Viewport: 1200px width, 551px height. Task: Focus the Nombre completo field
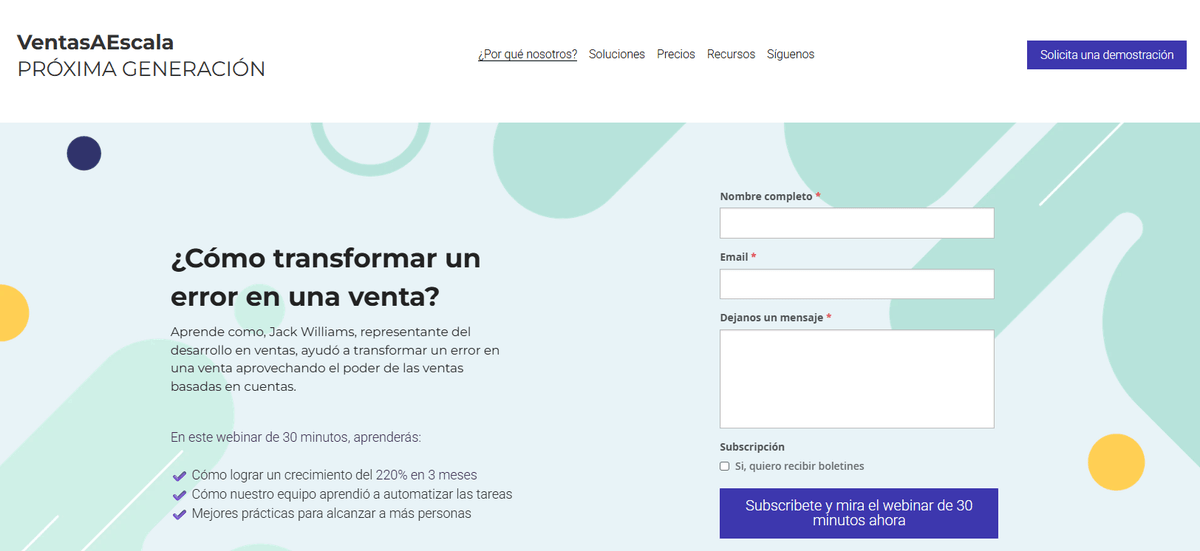(857, 223)
